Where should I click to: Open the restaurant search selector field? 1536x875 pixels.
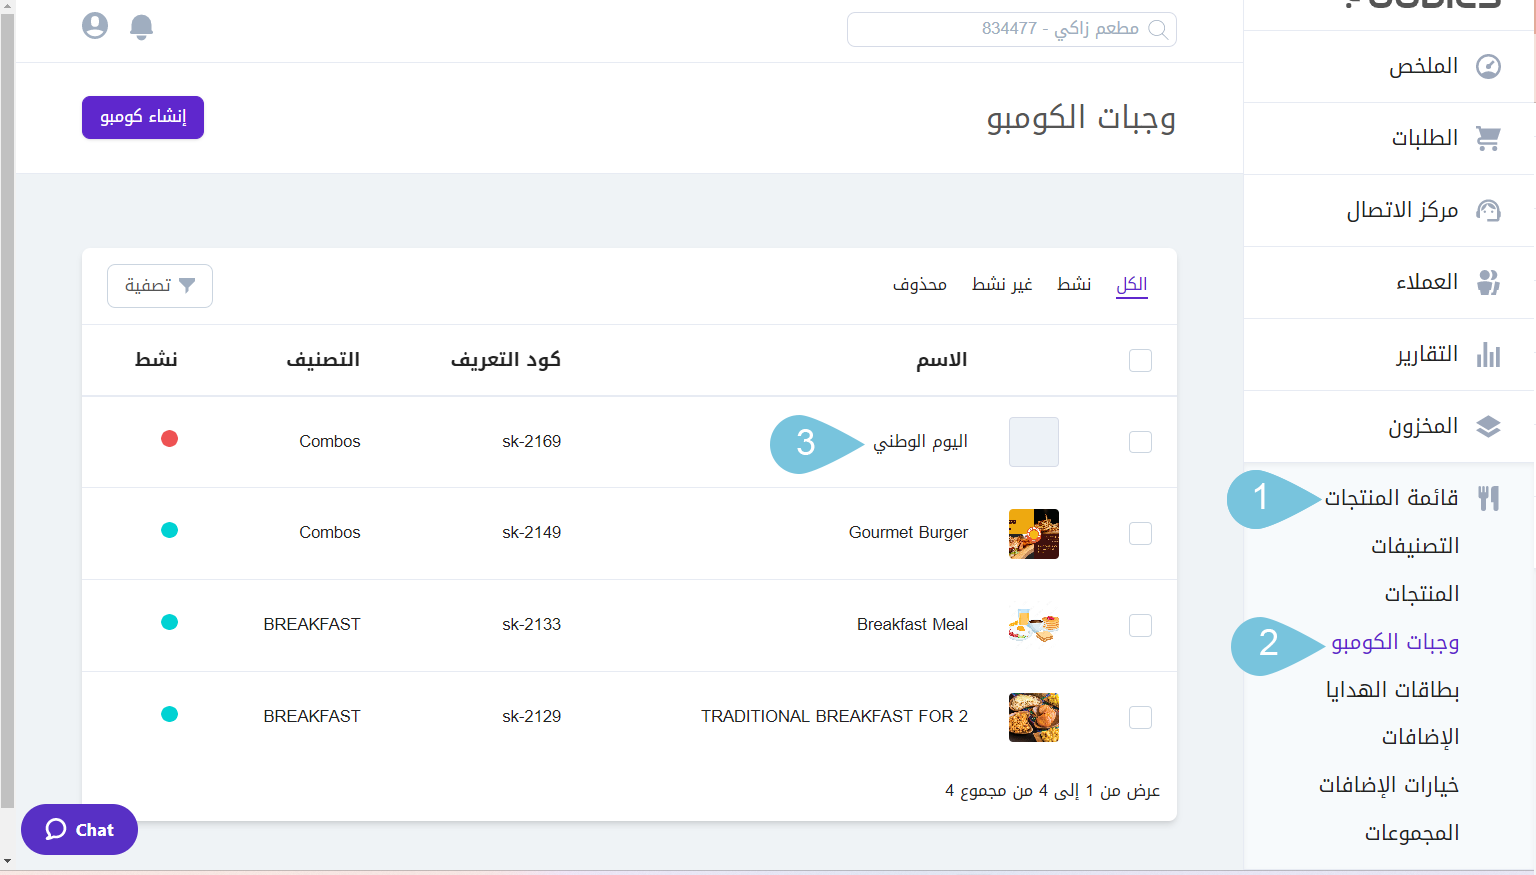pos(1011,29)
